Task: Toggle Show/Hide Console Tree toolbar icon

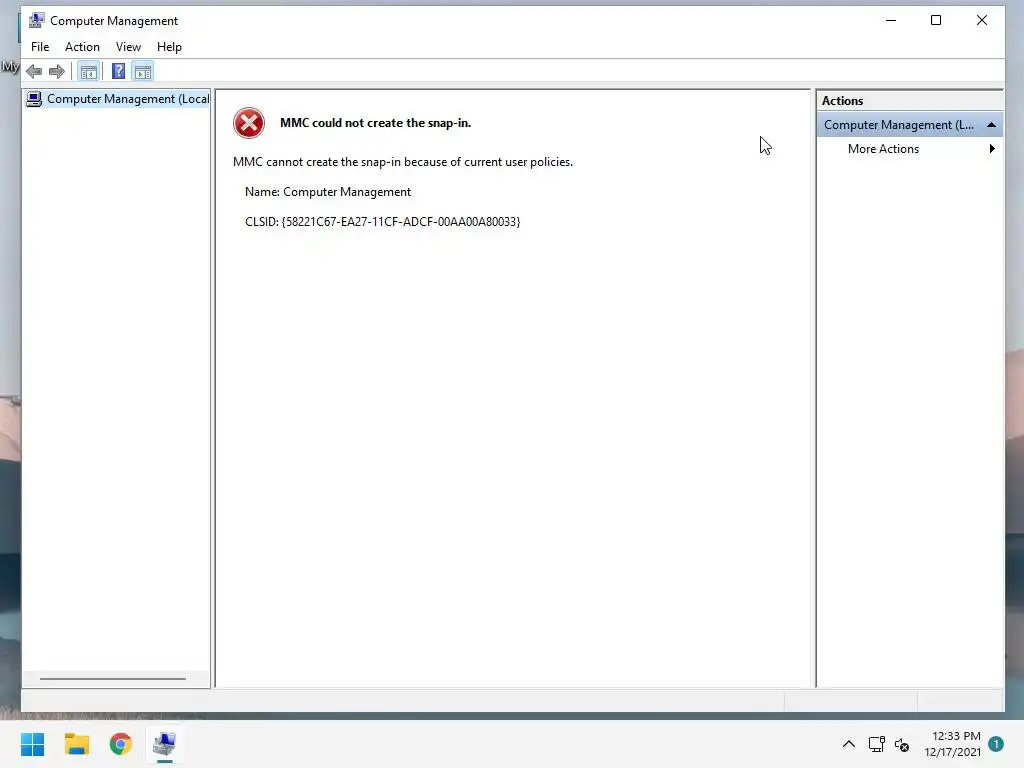Action: point(89,71)
